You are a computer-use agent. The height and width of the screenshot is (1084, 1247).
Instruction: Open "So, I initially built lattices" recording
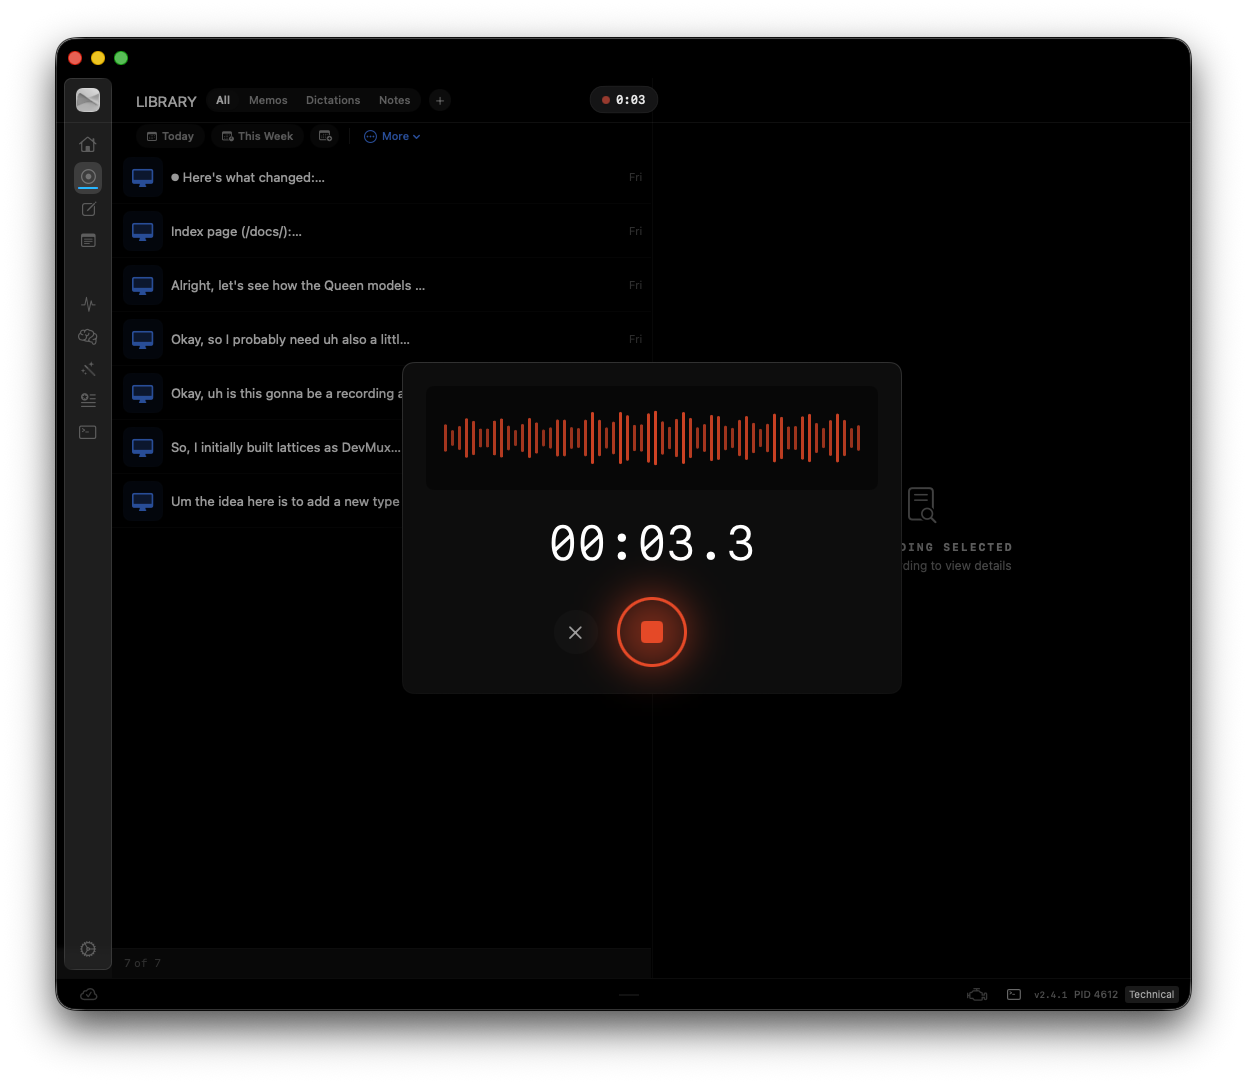(258, 447)
